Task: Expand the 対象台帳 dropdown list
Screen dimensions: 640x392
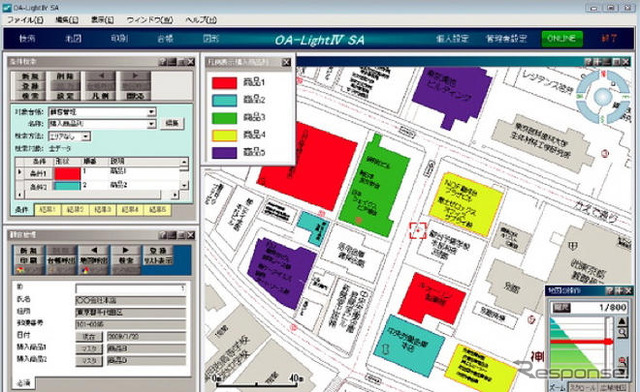Action: click(x=151, y=111)
